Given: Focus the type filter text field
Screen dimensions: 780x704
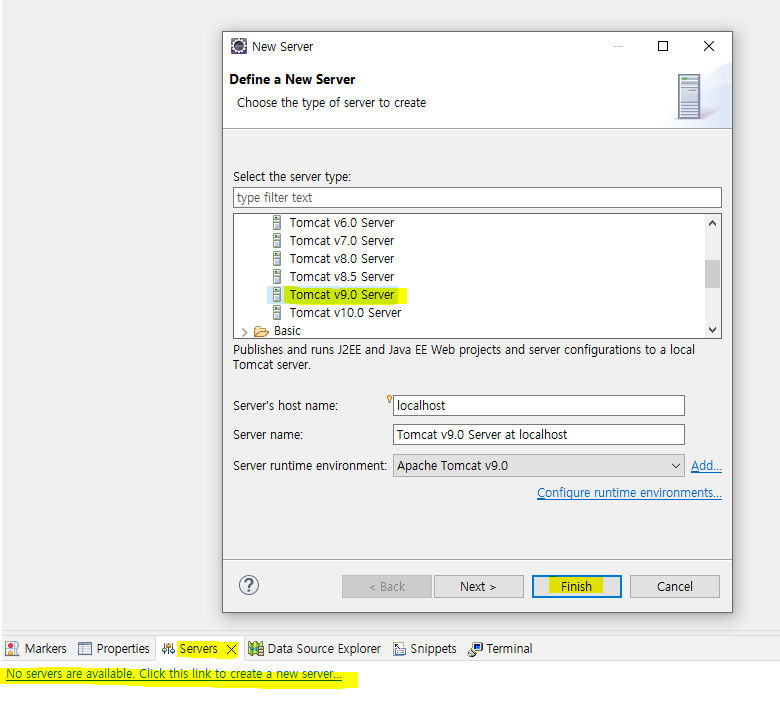Looking at the screenshot, I should [477, 198].
